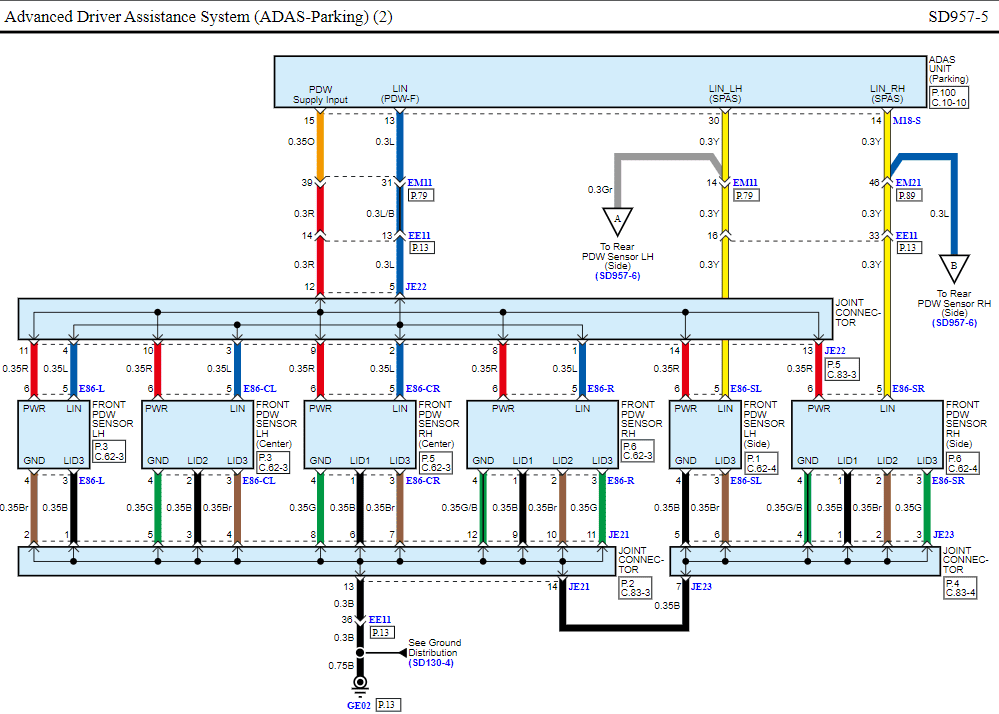999x714 pixels.
Task: Open the SD130-4 ground distribution link
Action: [x=431, y=663]
